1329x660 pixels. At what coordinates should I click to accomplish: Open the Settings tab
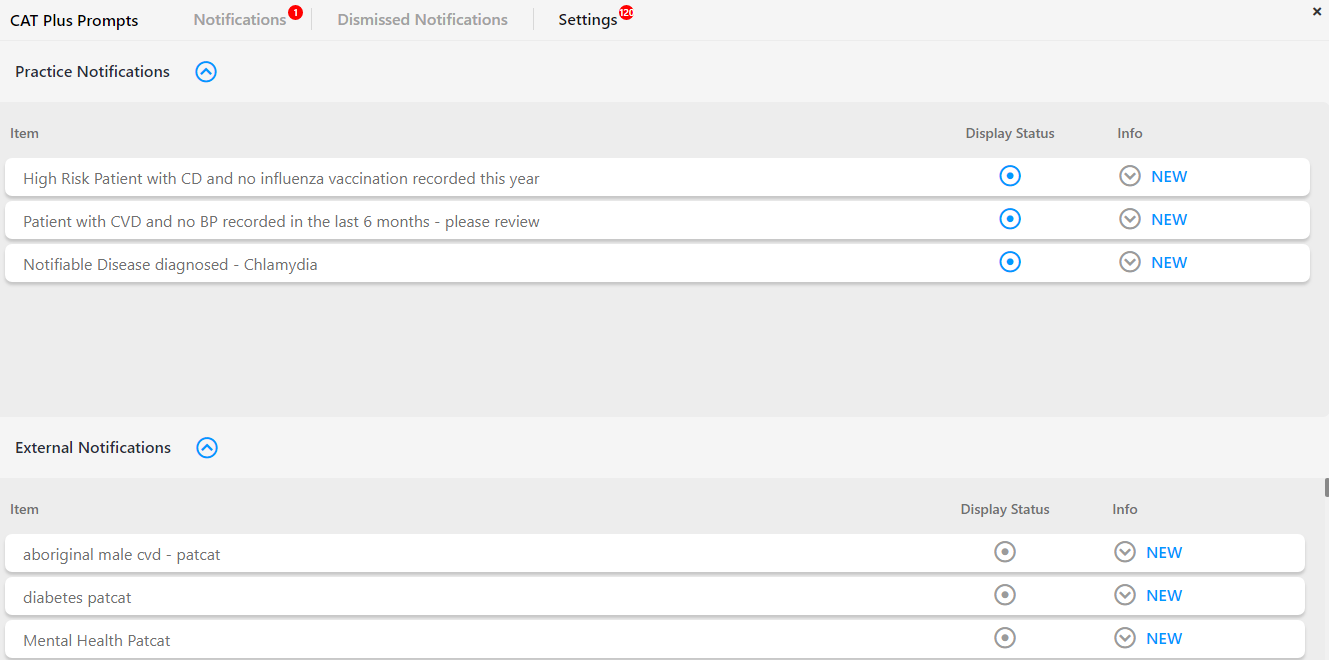[587, 20]
